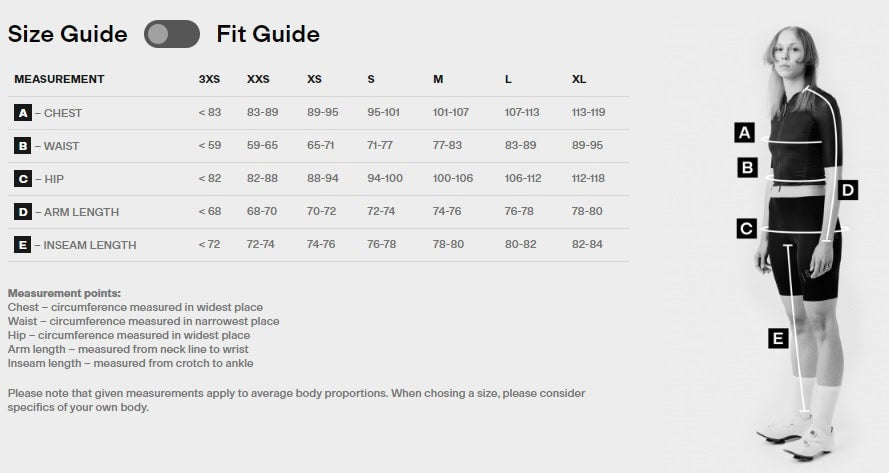
Task: Click the XL size column header
Action: click(x=579, y=79)
